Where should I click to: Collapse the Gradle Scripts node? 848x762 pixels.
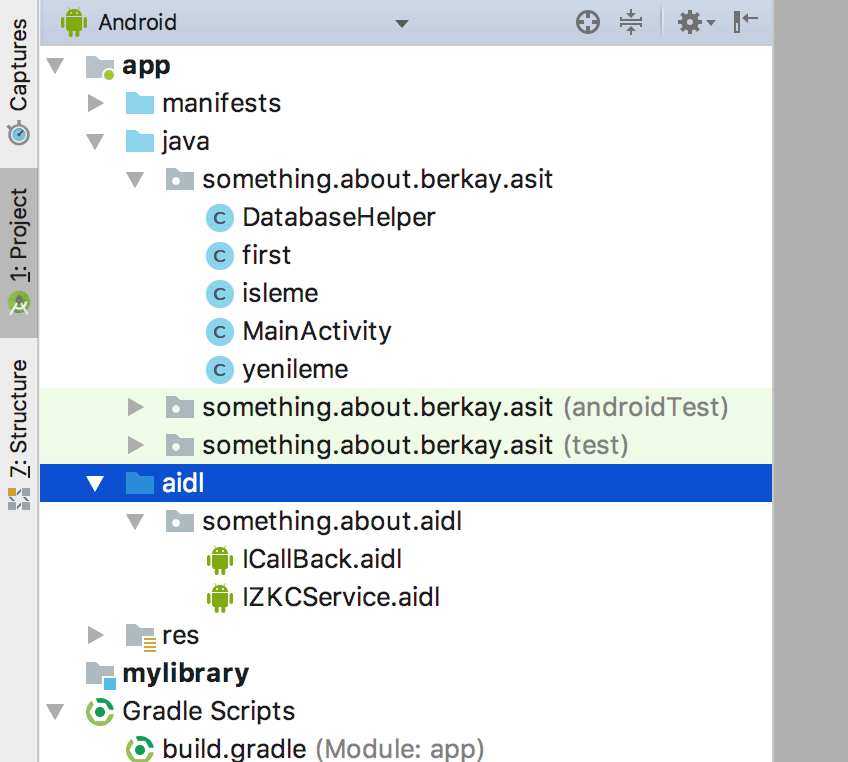(x=56, y=711)
